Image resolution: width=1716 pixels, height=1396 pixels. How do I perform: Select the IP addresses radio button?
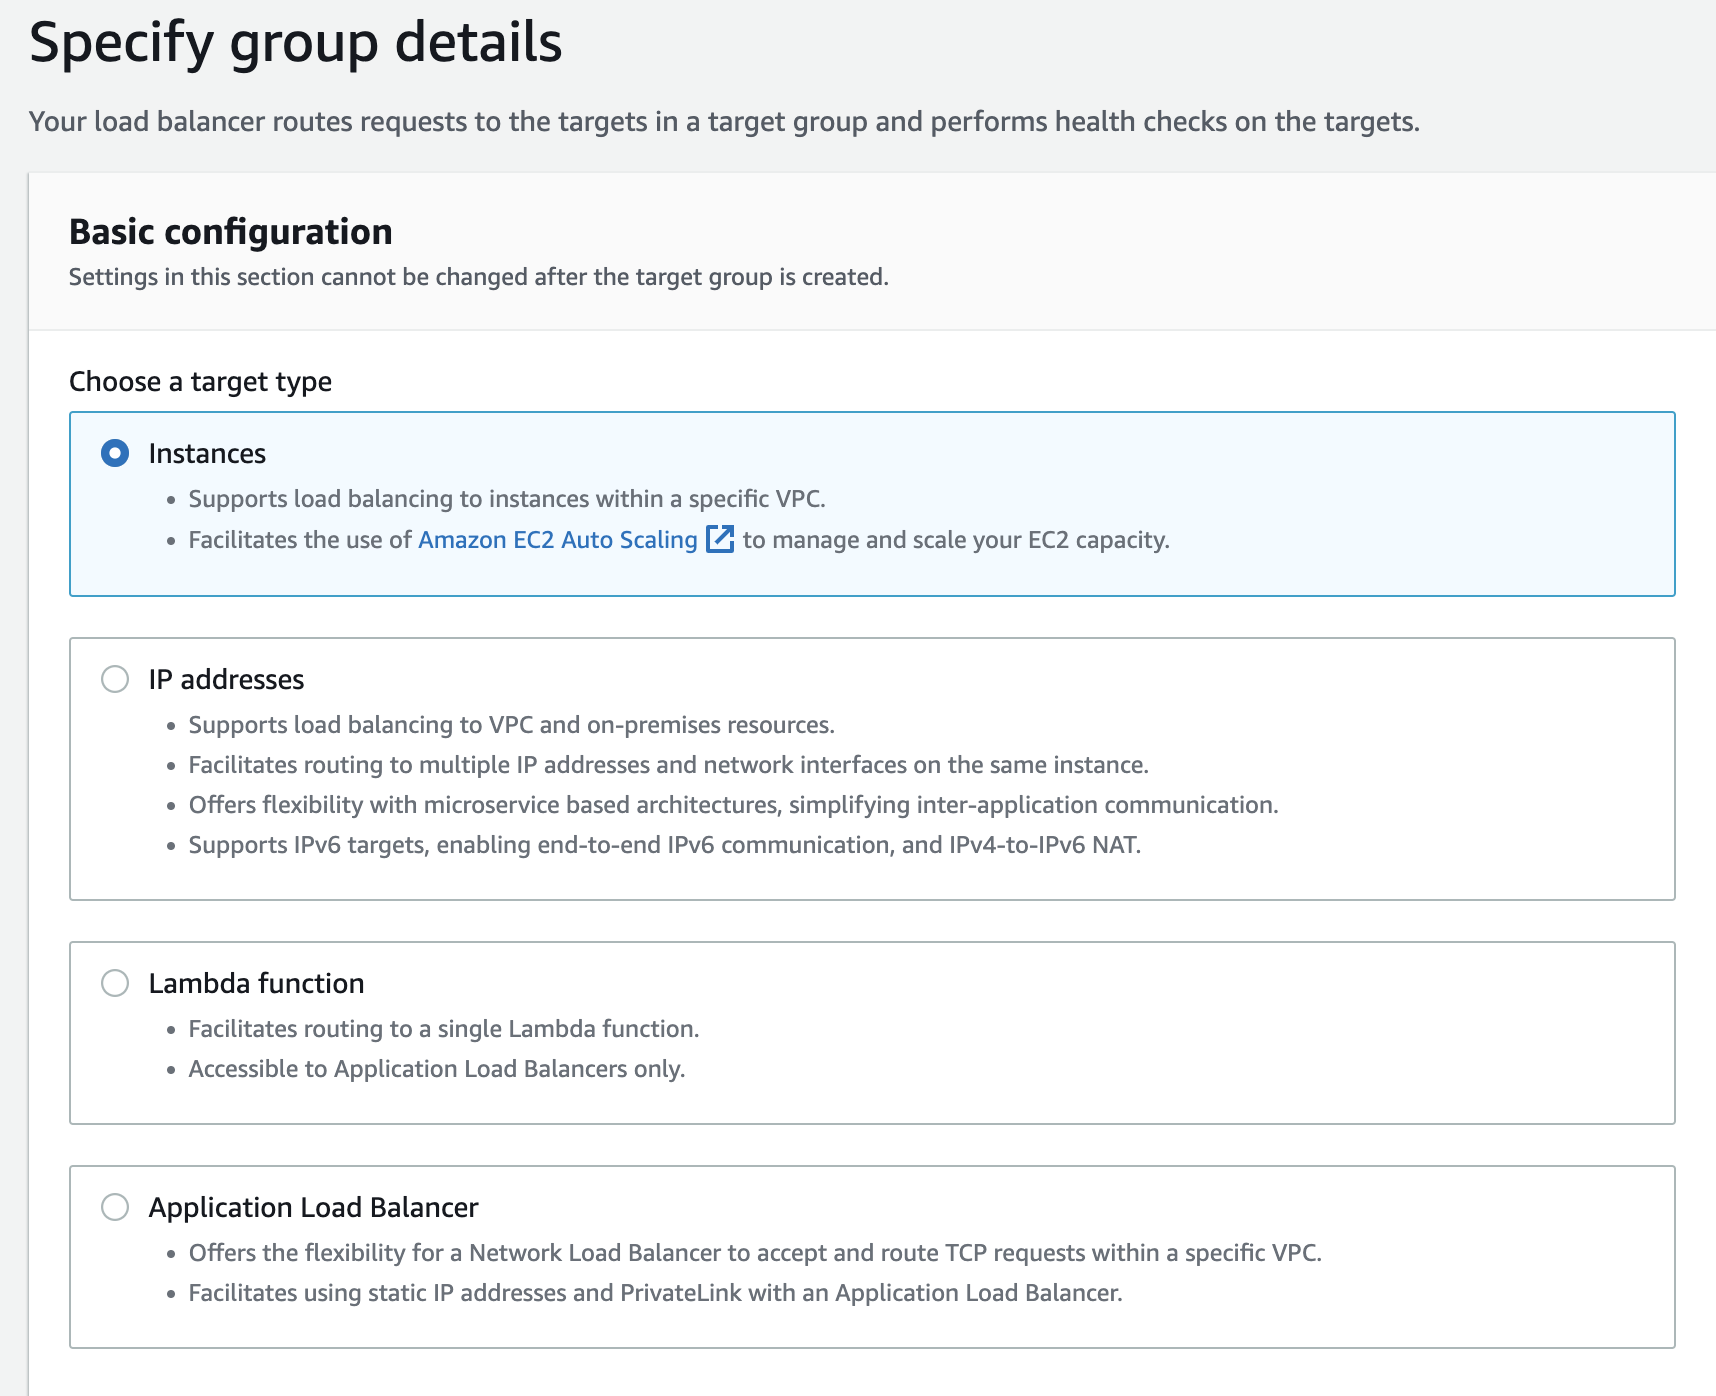(115, 679)
